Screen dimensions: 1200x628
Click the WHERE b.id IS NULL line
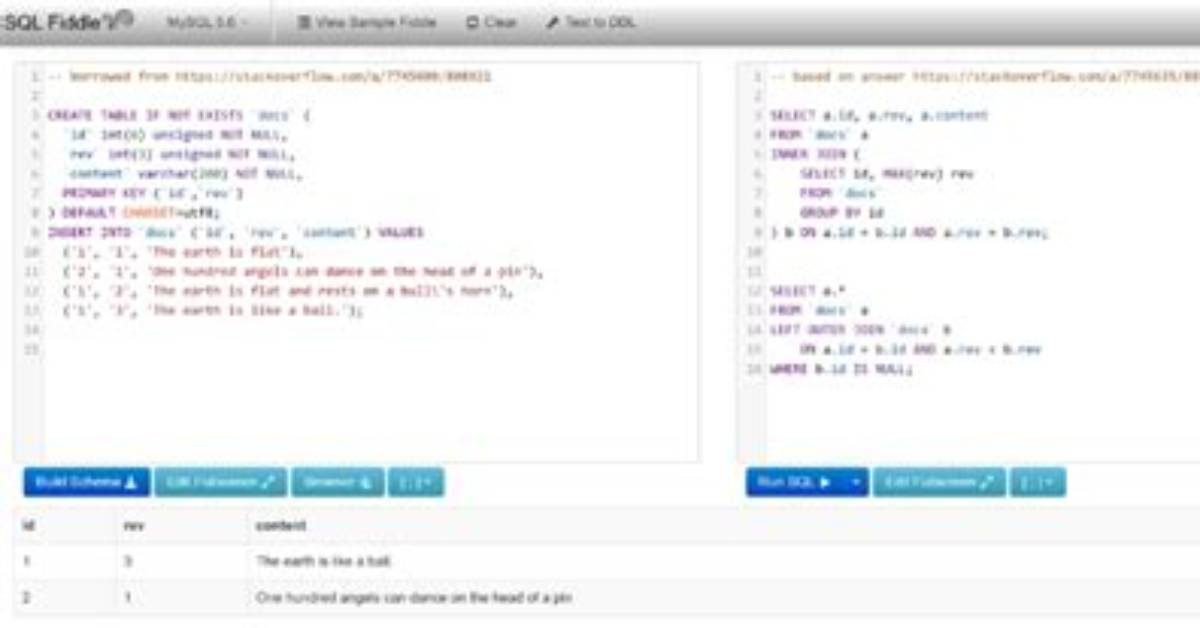point(841,368)
